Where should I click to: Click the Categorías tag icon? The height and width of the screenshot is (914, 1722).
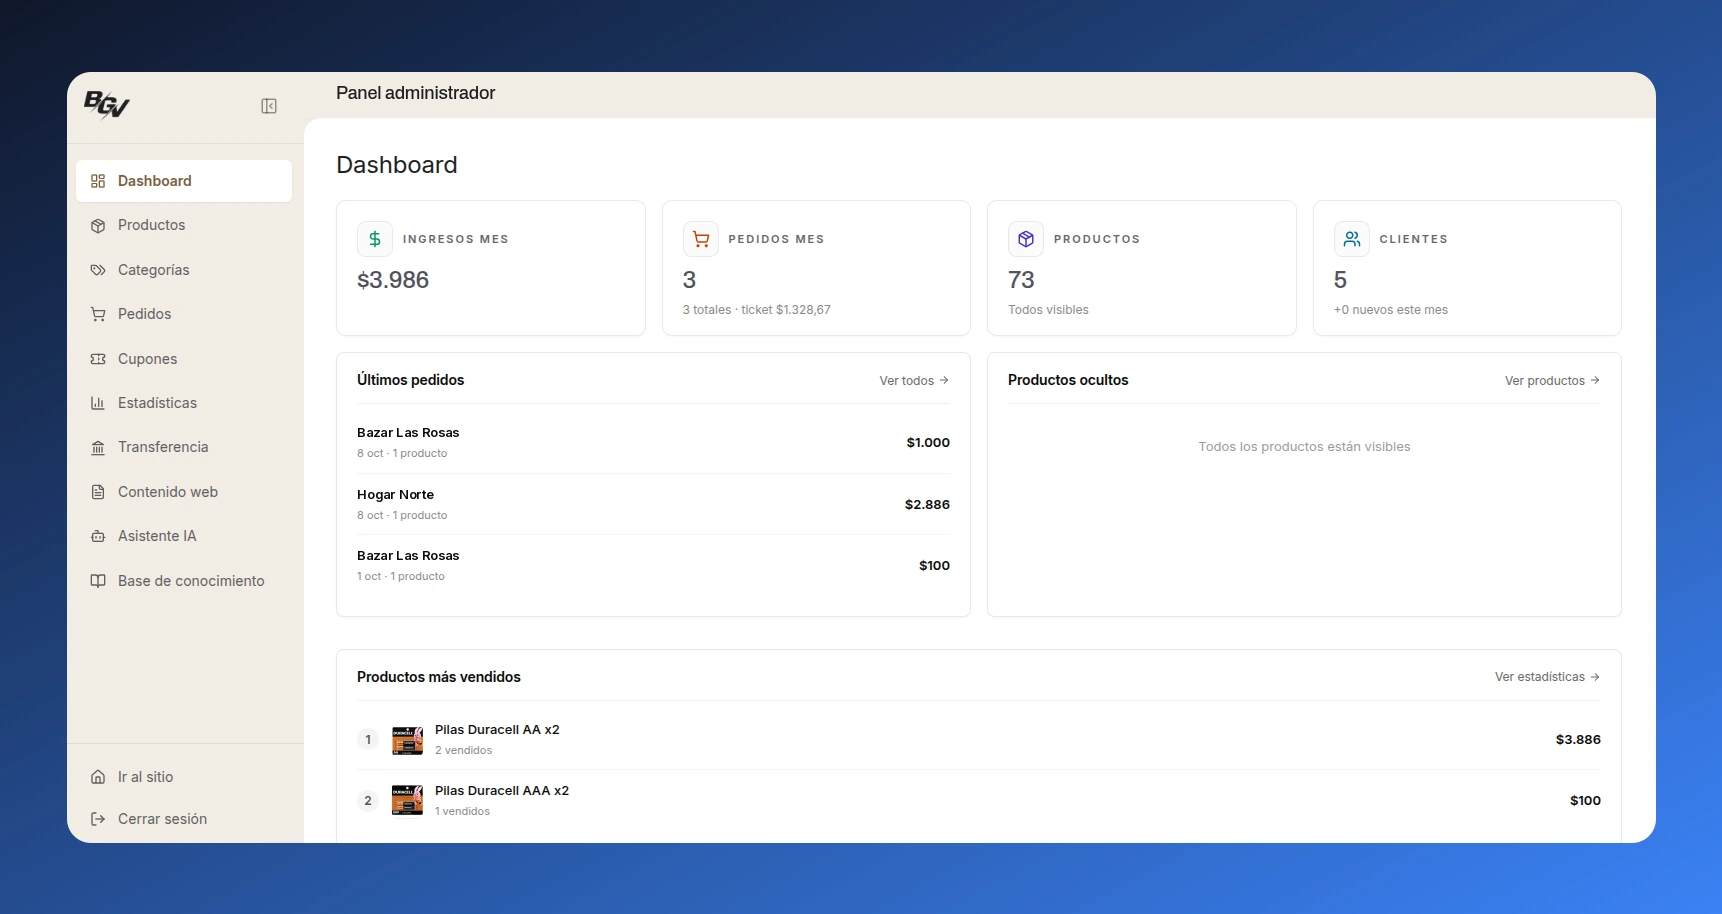click(98, 270)
